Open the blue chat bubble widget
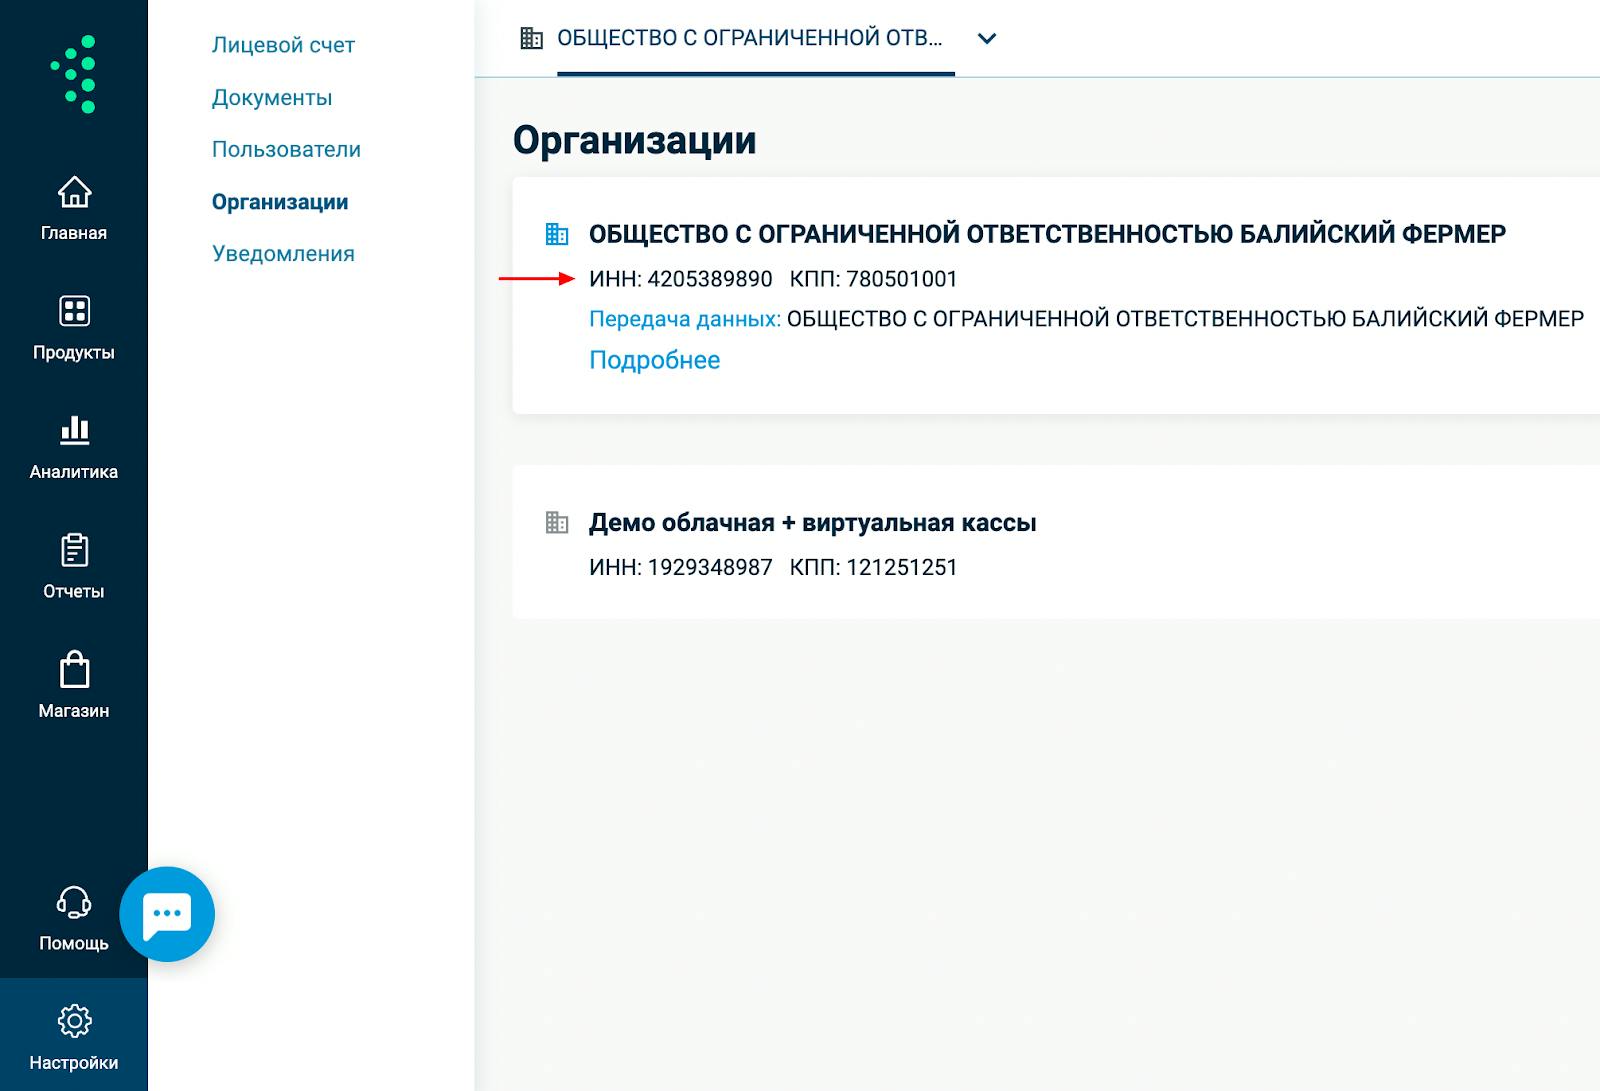1600x1091 pixels. [x=167, y=914]
